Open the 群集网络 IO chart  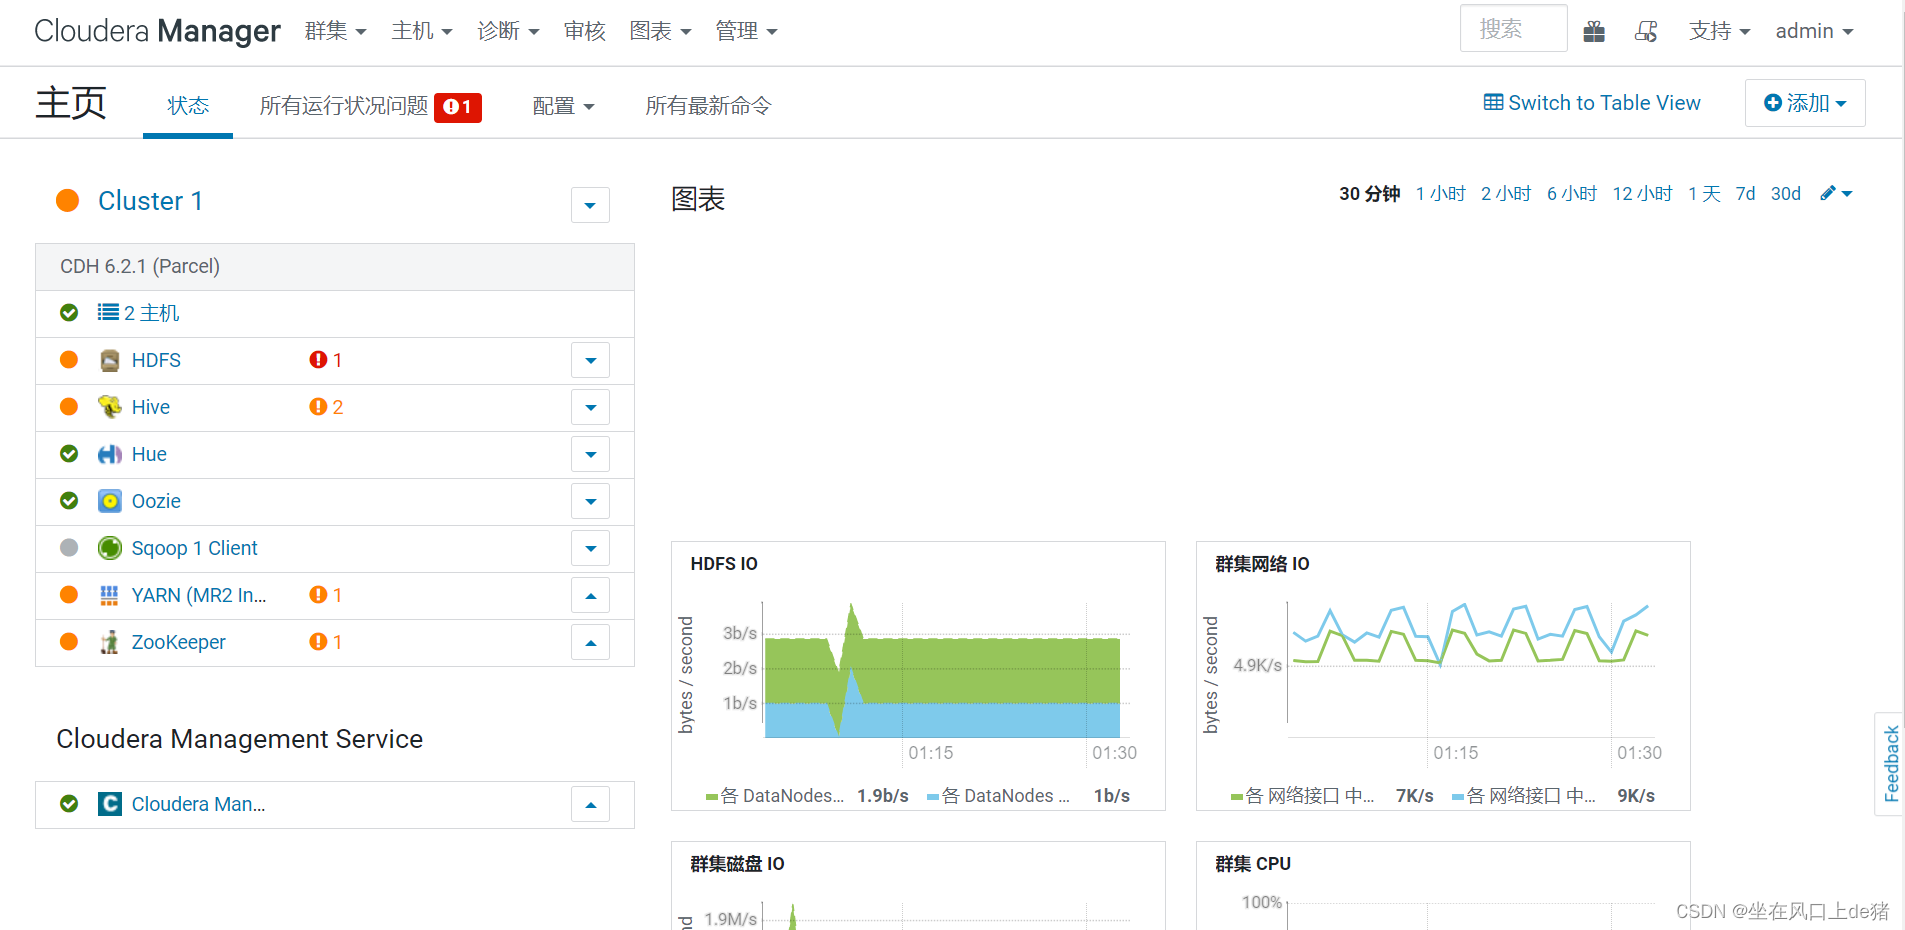pyautogui.click(x=1443, y=676)
